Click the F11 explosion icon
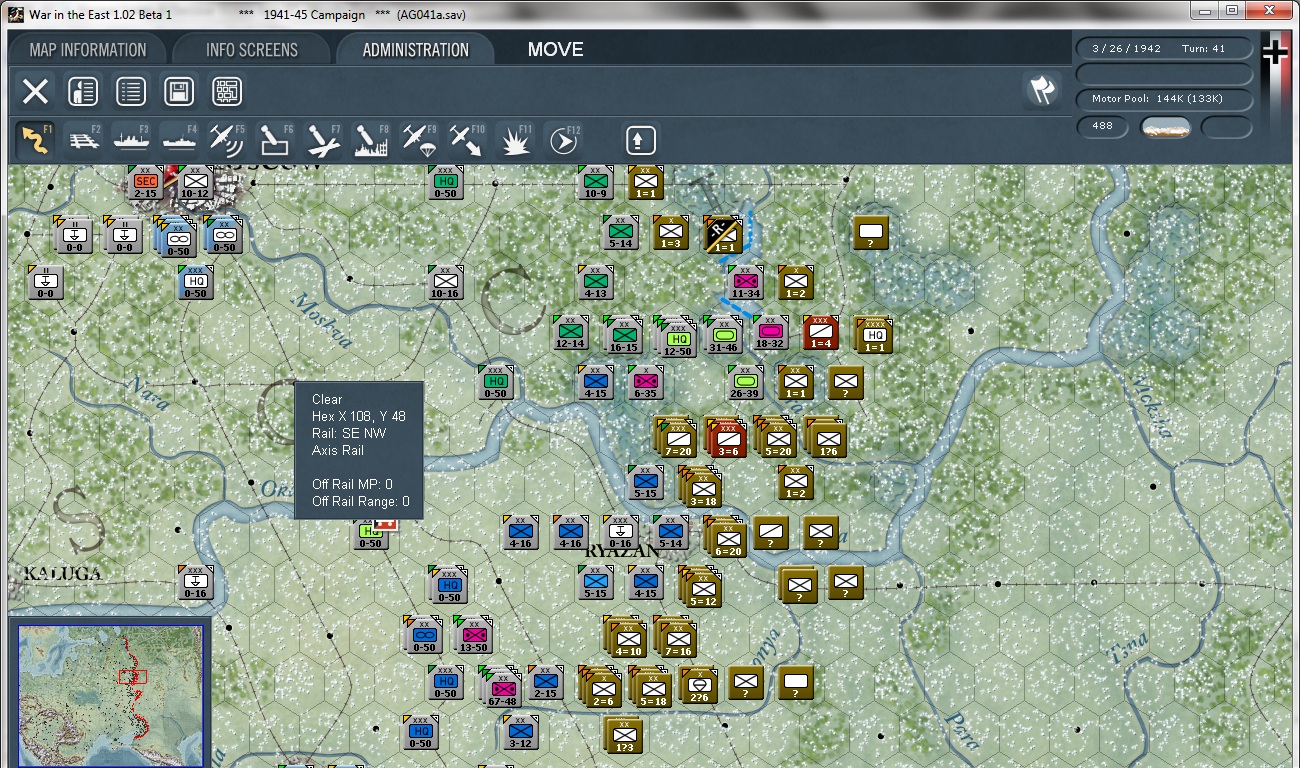Viewport: 1300px width, 768px height. (x=515, y=140)
